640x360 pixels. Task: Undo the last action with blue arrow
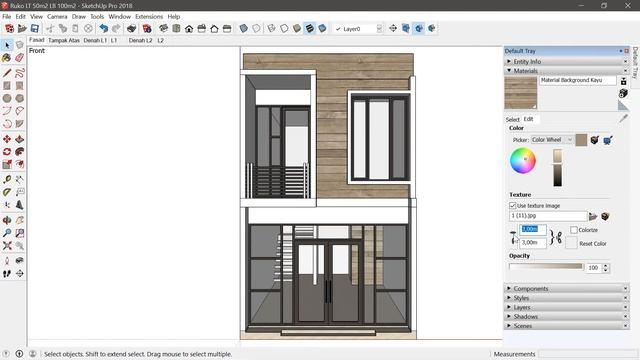click(x=104, y=29)
